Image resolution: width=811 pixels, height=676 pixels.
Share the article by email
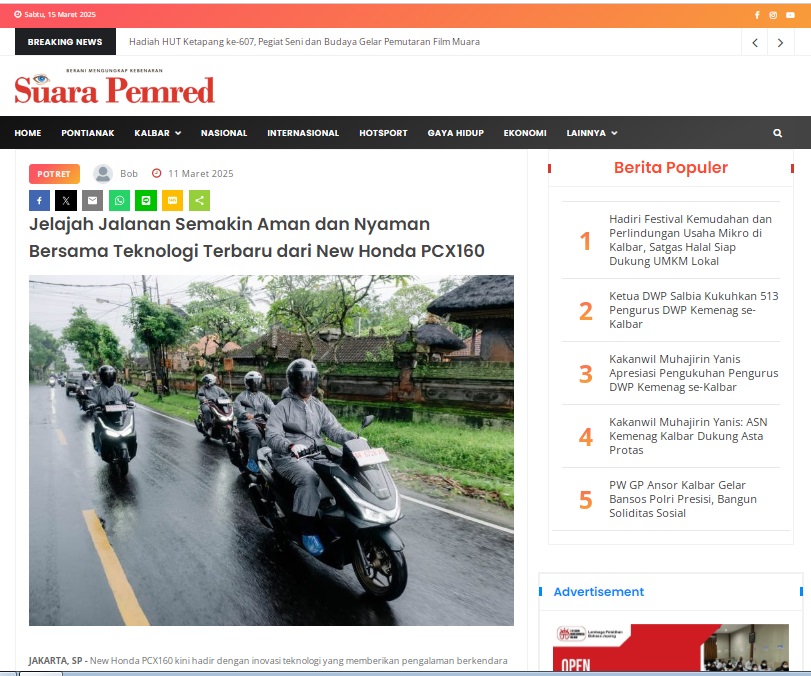click(93, 201)
